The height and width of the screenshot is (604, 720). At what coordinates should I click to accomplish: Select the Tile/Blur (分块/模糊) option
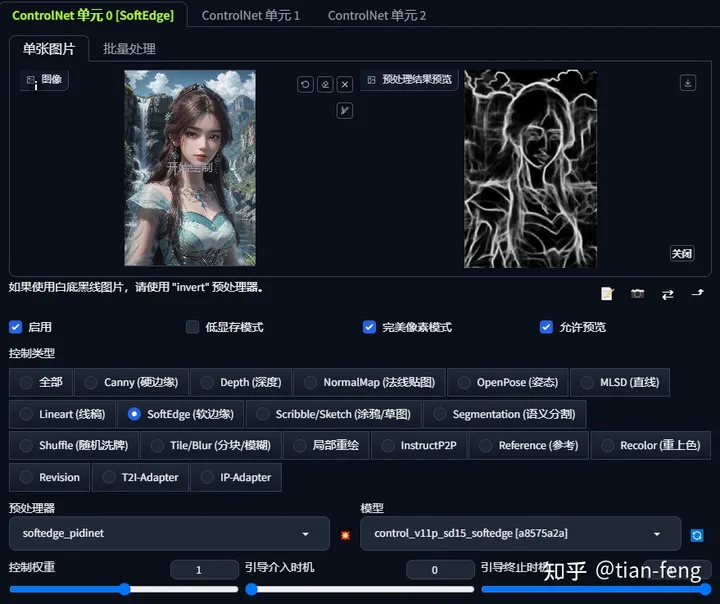pyautogui.click(x=211, y=446)
